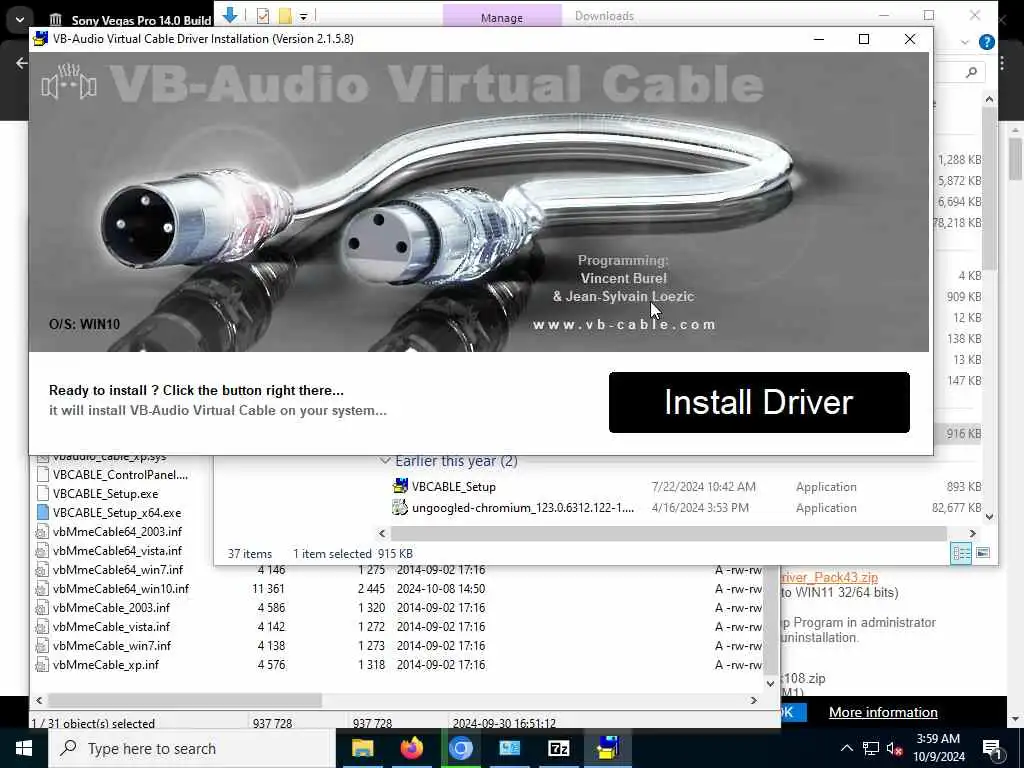Click the browser back arrow
This screenshot has width=1024, height=768.
pyautogui.click(x=21, y=63)
